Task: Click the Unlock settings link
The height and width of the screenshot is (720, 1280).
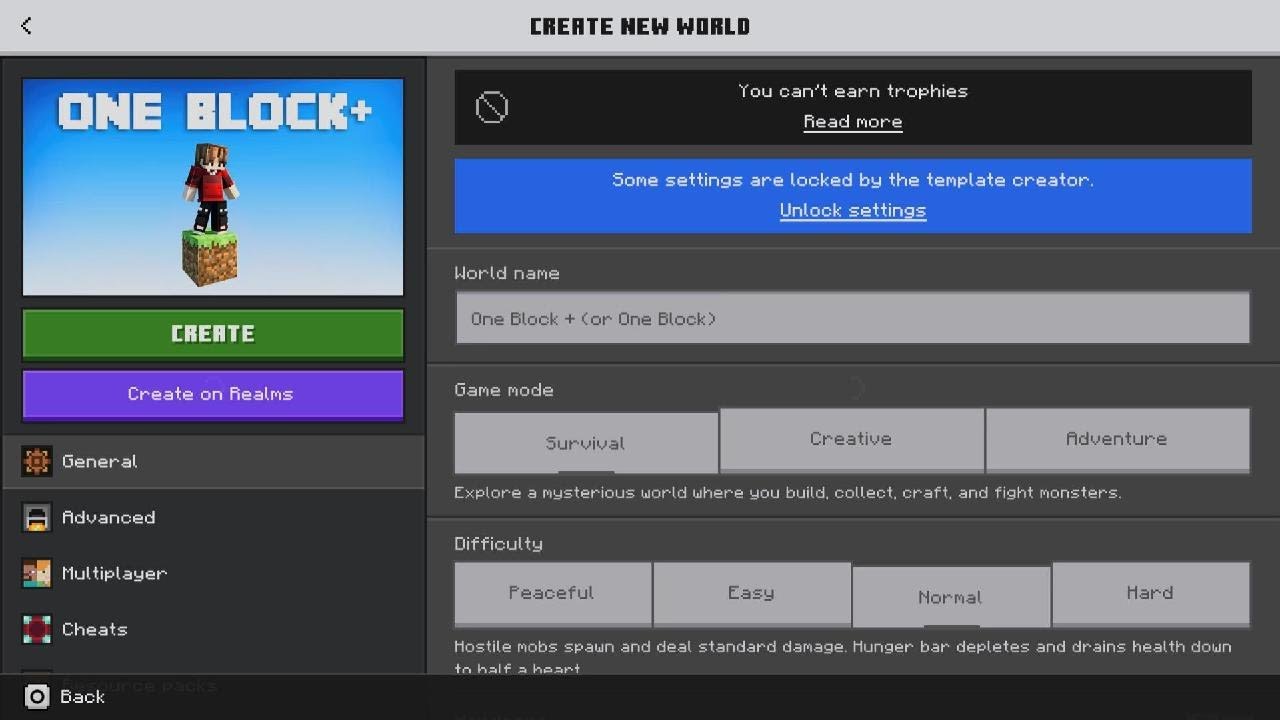Action: 853,211
